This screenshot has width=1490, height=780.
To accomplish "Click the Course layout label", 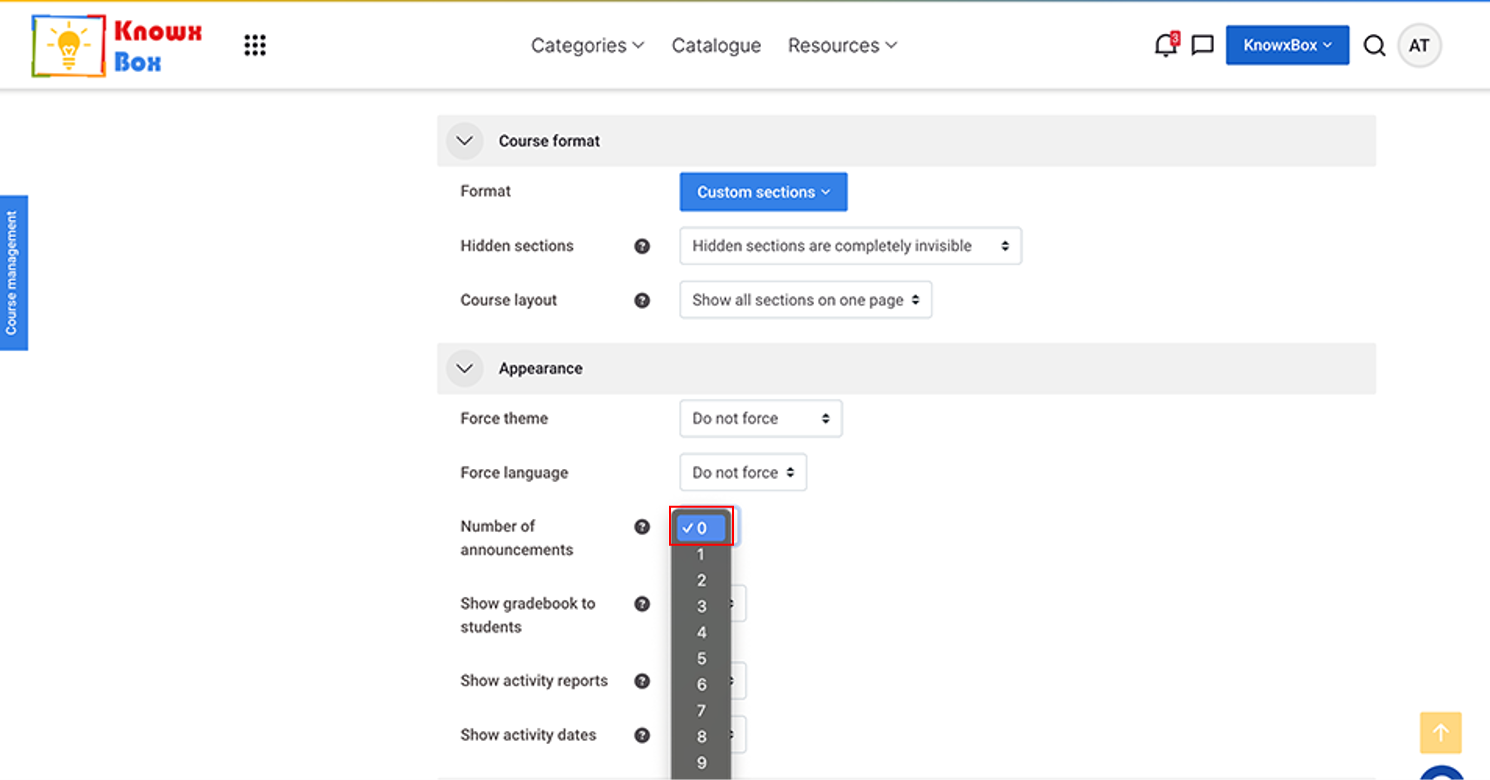I will click(508, 300).
